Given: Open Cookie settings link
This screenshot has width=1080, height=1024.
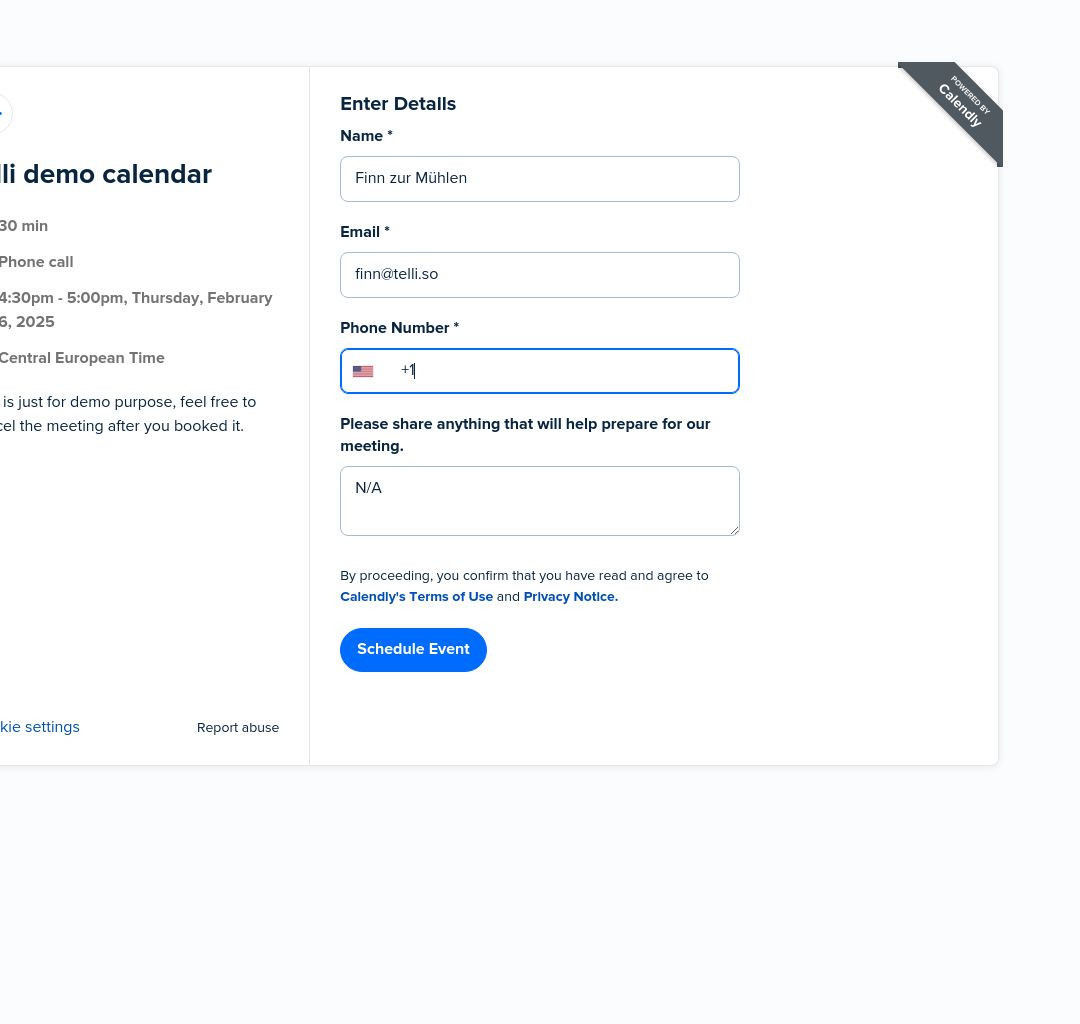Looking at the screenshot, I should 39,727.
